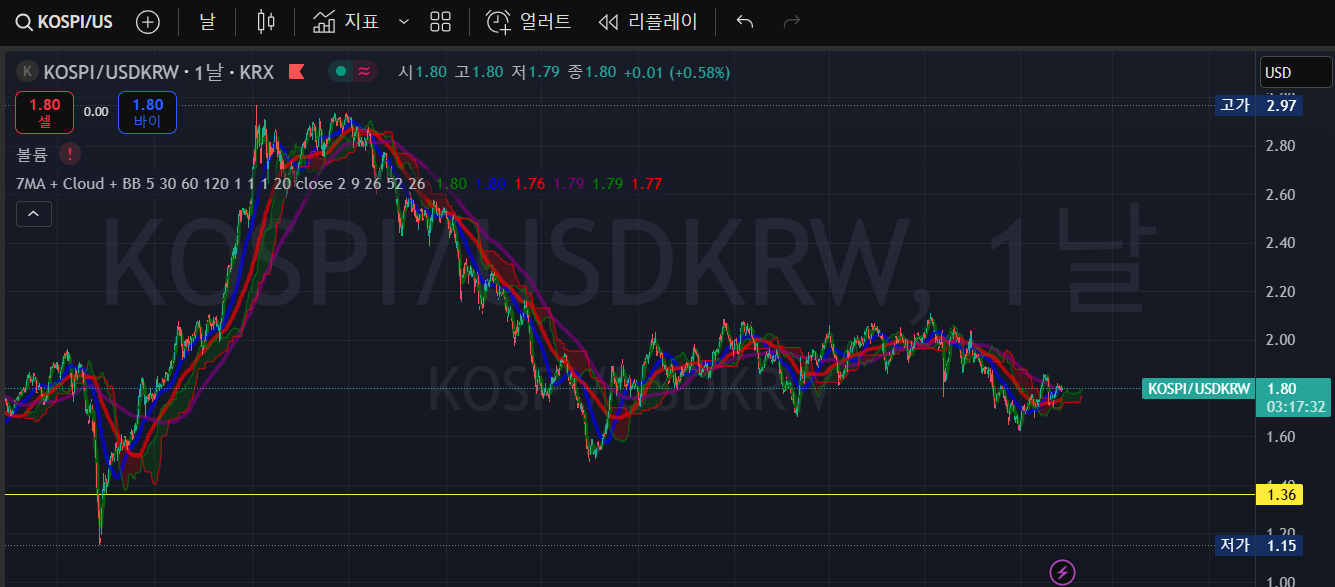The width and height of the screenshot is (1335, 587).
Task: Click the 1.80 바이 buy button
Action: (147, 112)
